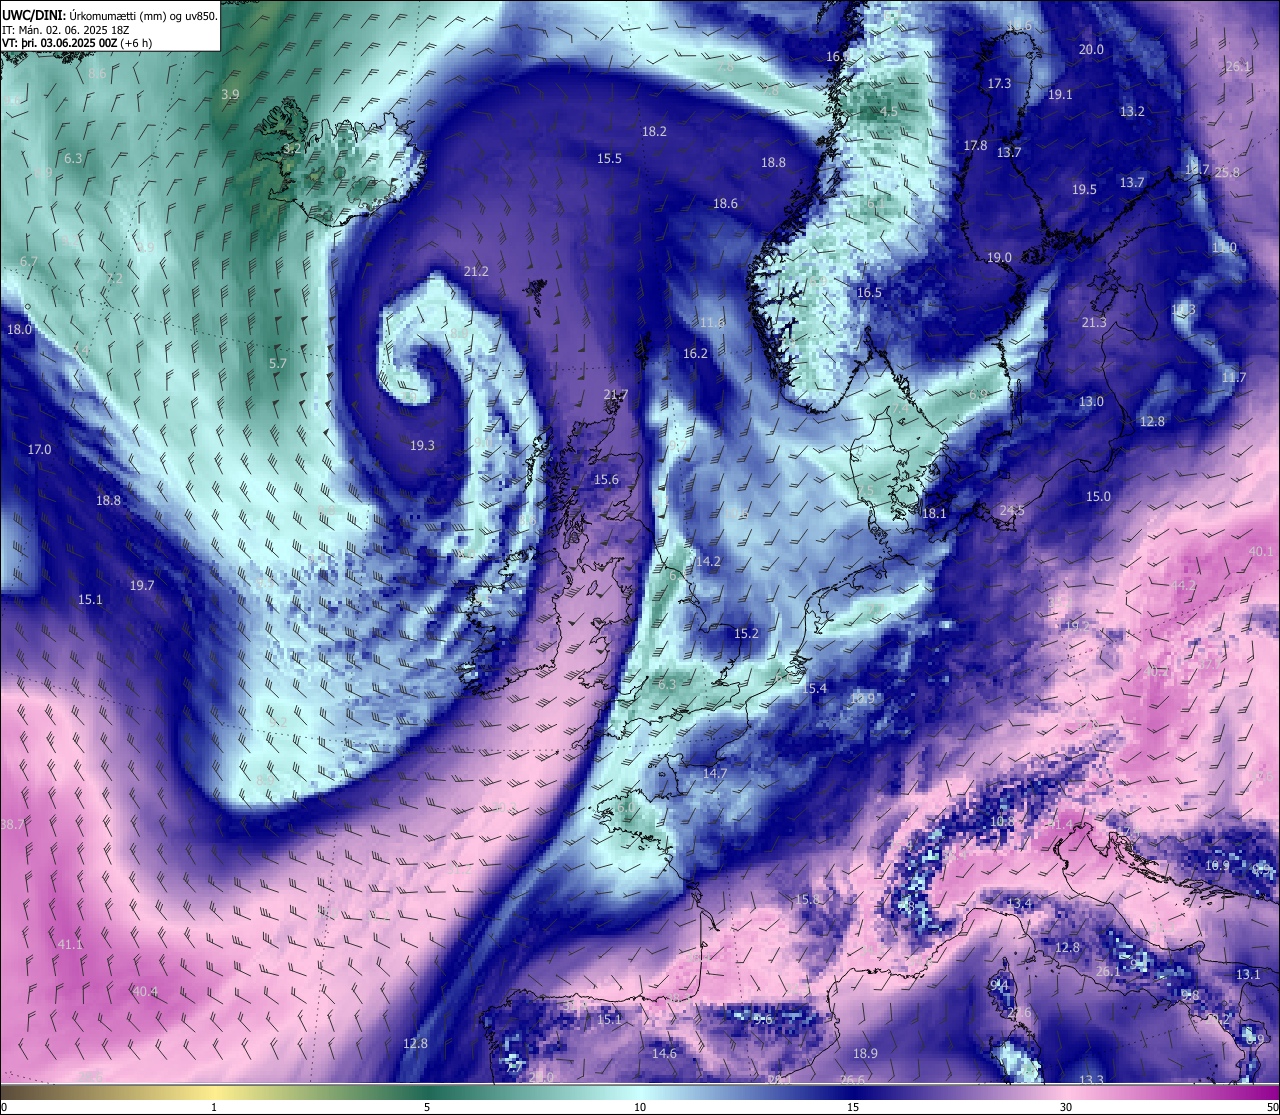The image size is (1280, 1115).
Task: Pick the 18.0 value at the far left
Action: coord(19,329)
